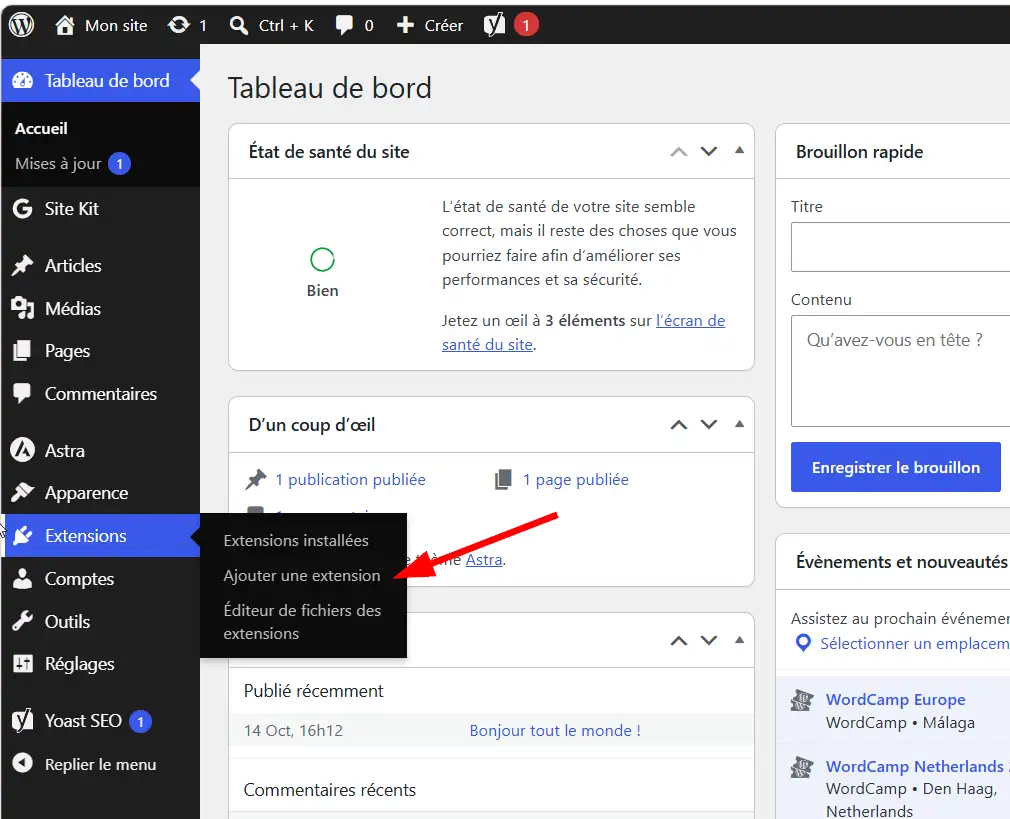The image size is (1010, 819).
Task: Move the activity panel up with its arrow
Action: [x=679, y=641]
